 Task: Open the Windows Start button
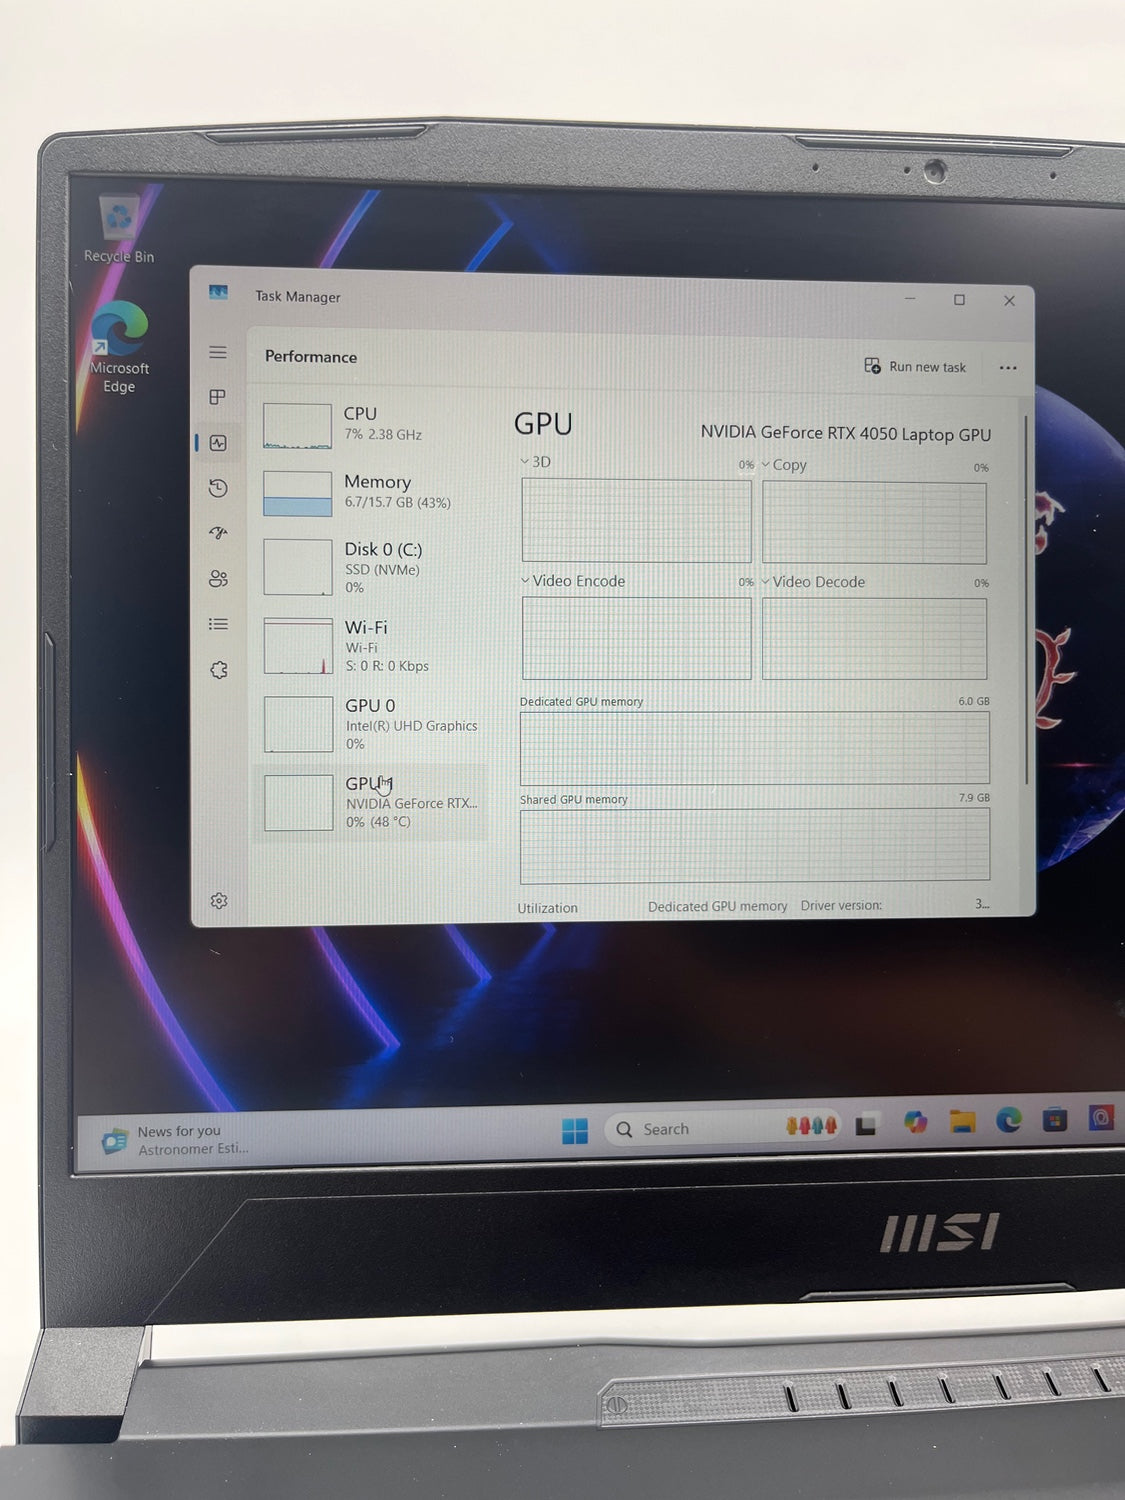(x=575, y=1131)
